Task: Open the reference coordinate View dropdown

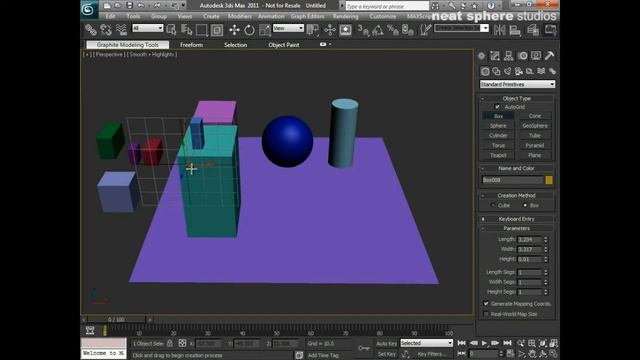Action: click(288, 28)
